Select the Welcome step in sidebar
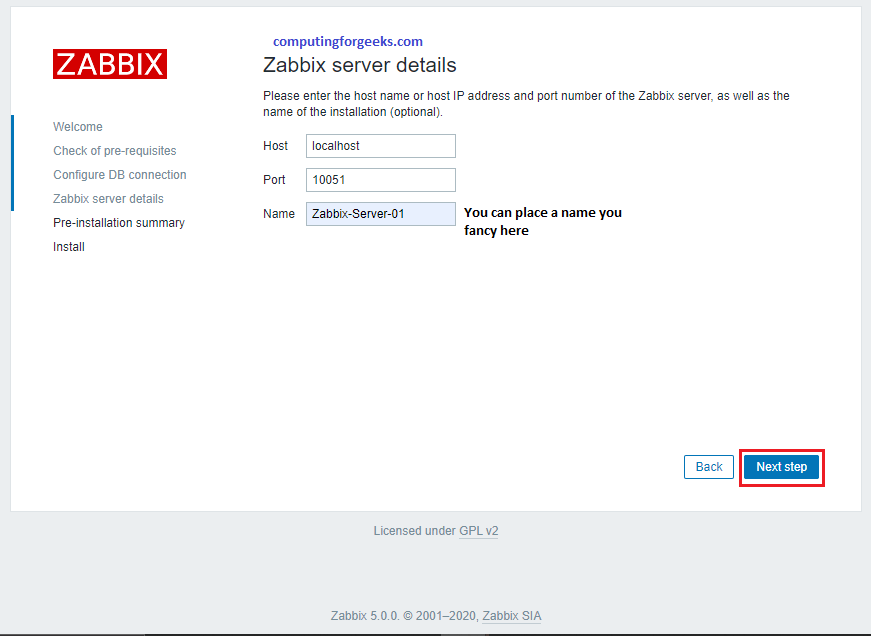Image resolution: width=871 pixels, height=636 pixels. [78, 127]
